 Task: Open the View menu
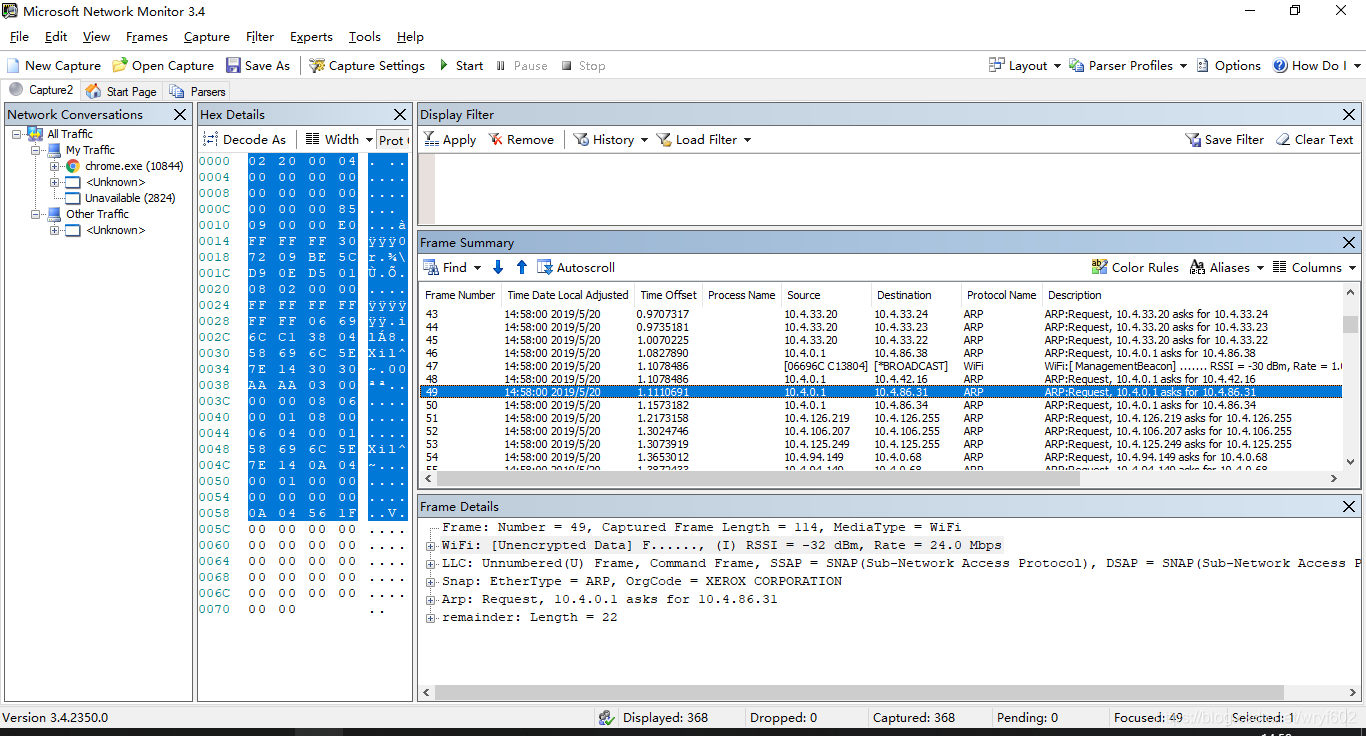click(96, 37)
